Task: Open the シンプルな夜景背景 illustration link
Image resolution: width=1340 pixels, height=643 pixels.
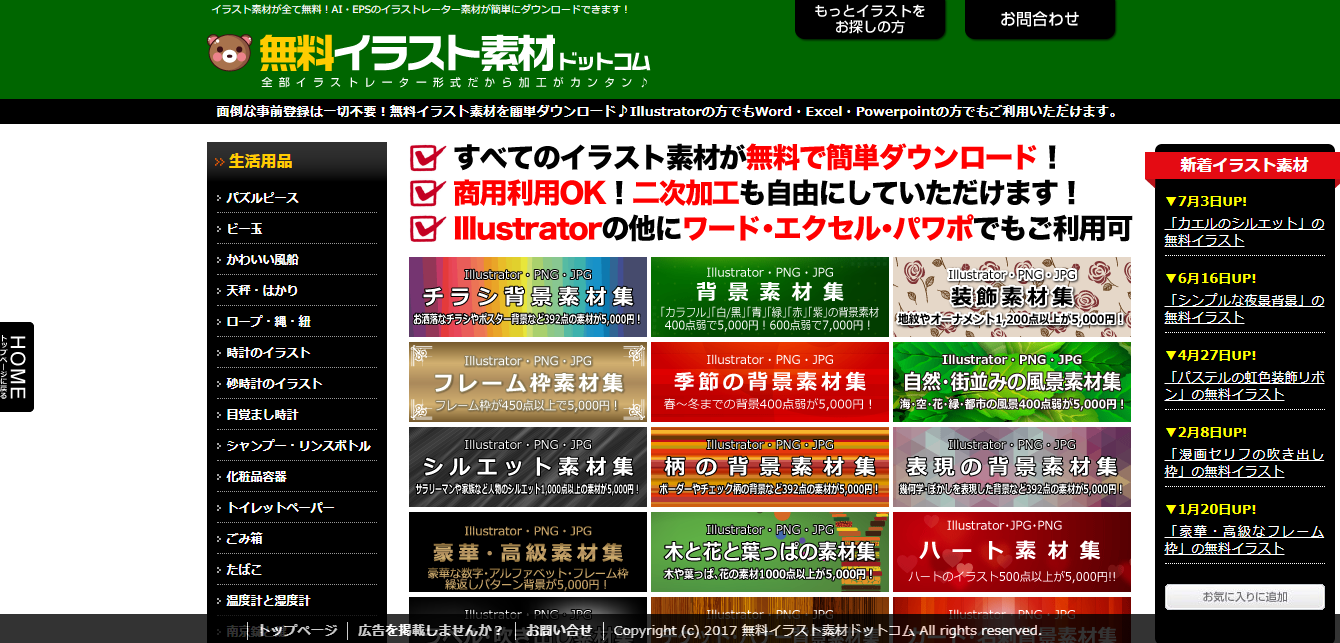Action: pyautogui.click(x=1240, y=298)
